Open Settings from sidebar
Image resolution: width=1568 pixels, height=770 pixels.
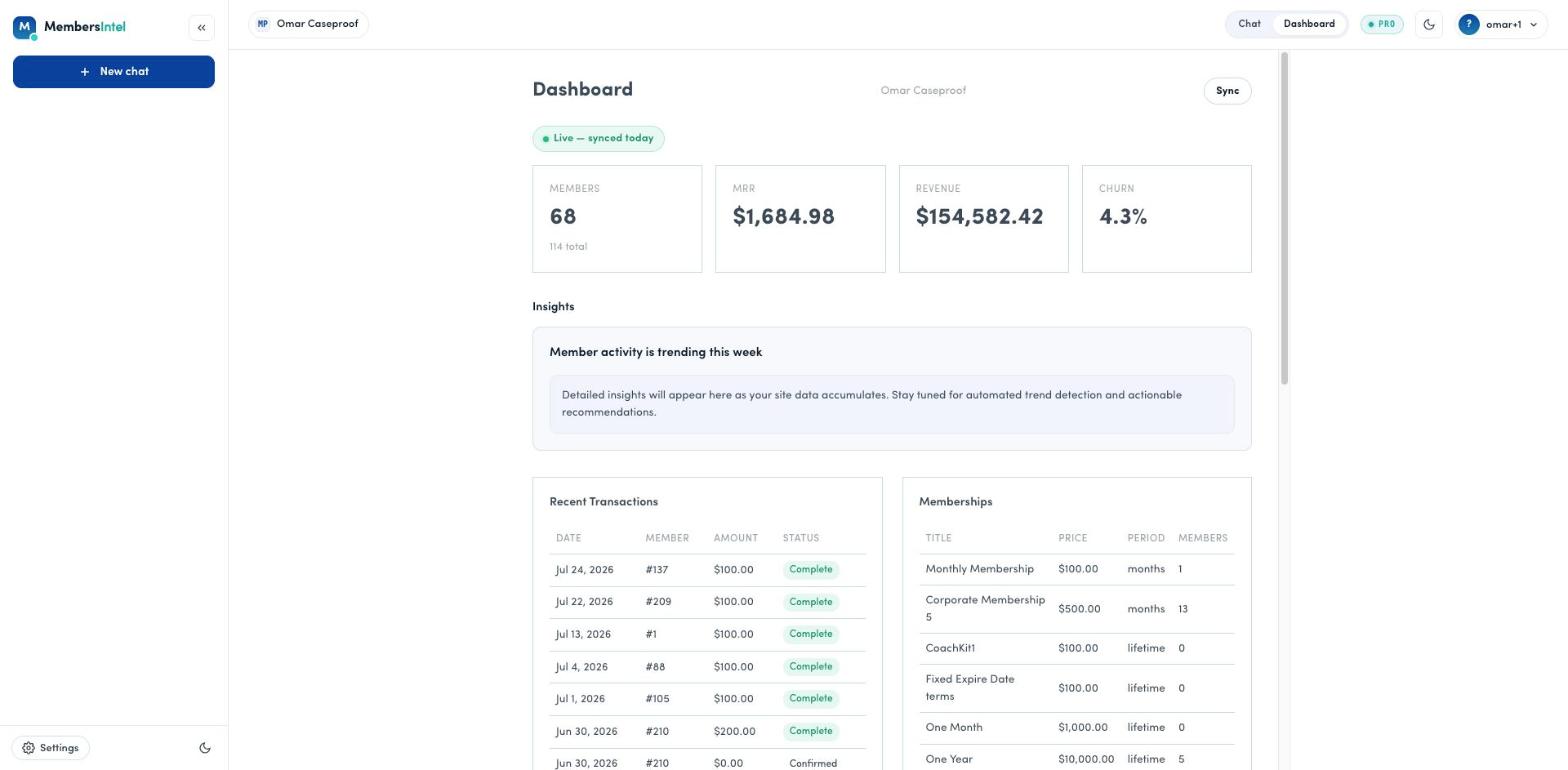click(51, 748)
